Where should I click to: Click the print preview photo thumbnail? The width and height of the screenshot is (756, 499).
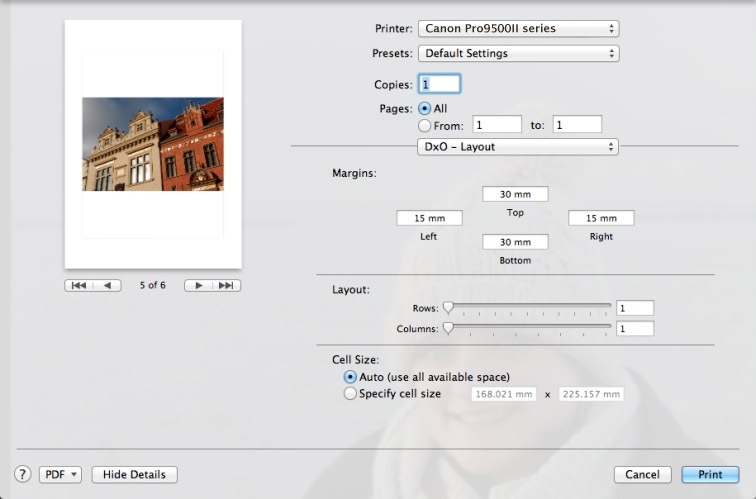[153, 144]
